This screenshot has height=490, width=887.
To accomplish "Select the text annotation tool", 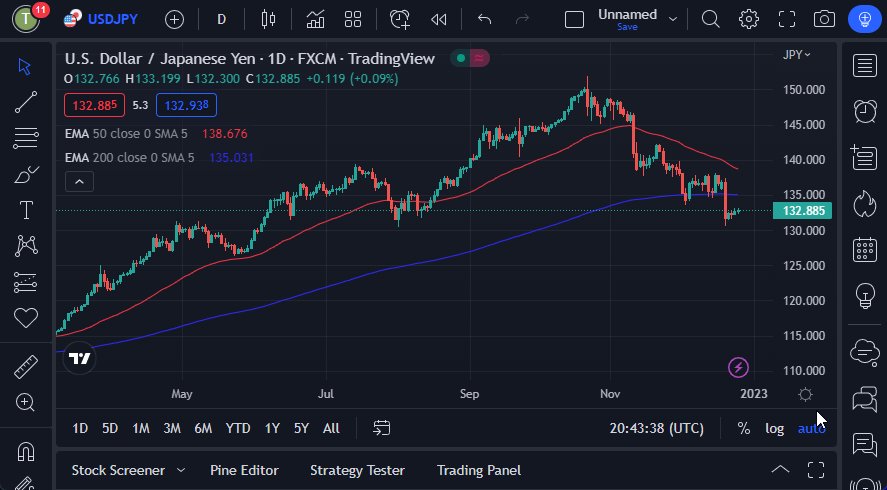I will (26, 210).
